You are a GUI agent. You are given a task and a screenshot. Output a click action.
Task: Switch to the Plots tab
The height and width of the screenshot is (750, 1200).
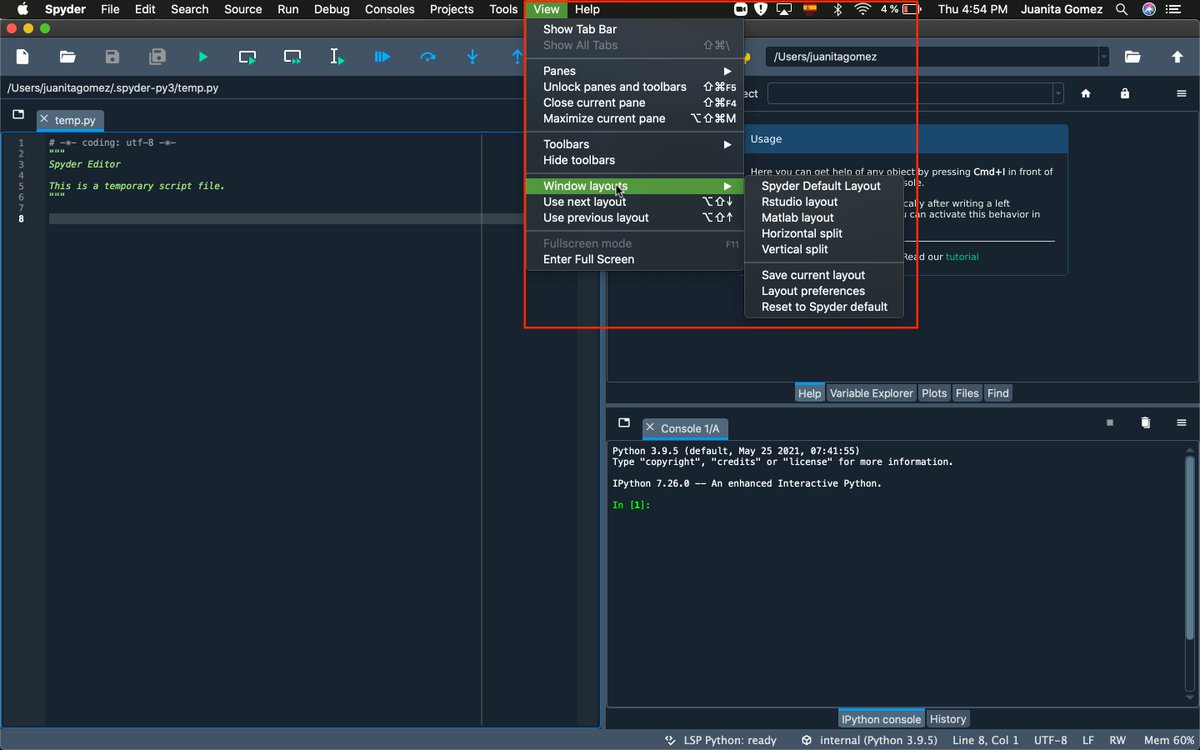(934, 393)
